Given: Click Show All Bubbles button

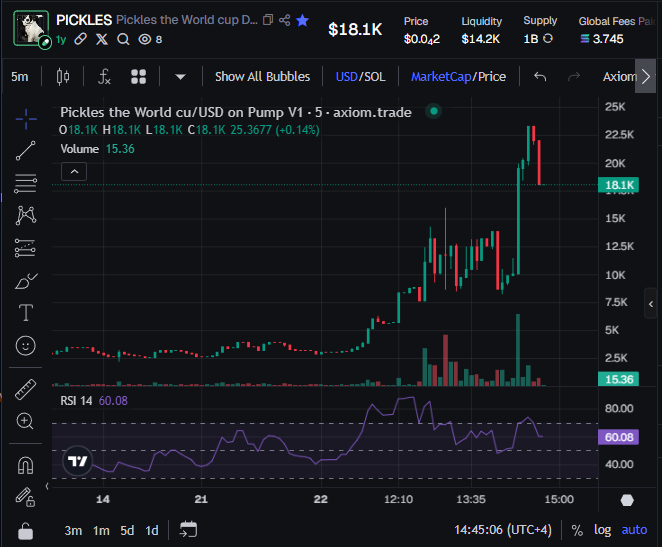Looking at the screenshot, I should 262,77.
